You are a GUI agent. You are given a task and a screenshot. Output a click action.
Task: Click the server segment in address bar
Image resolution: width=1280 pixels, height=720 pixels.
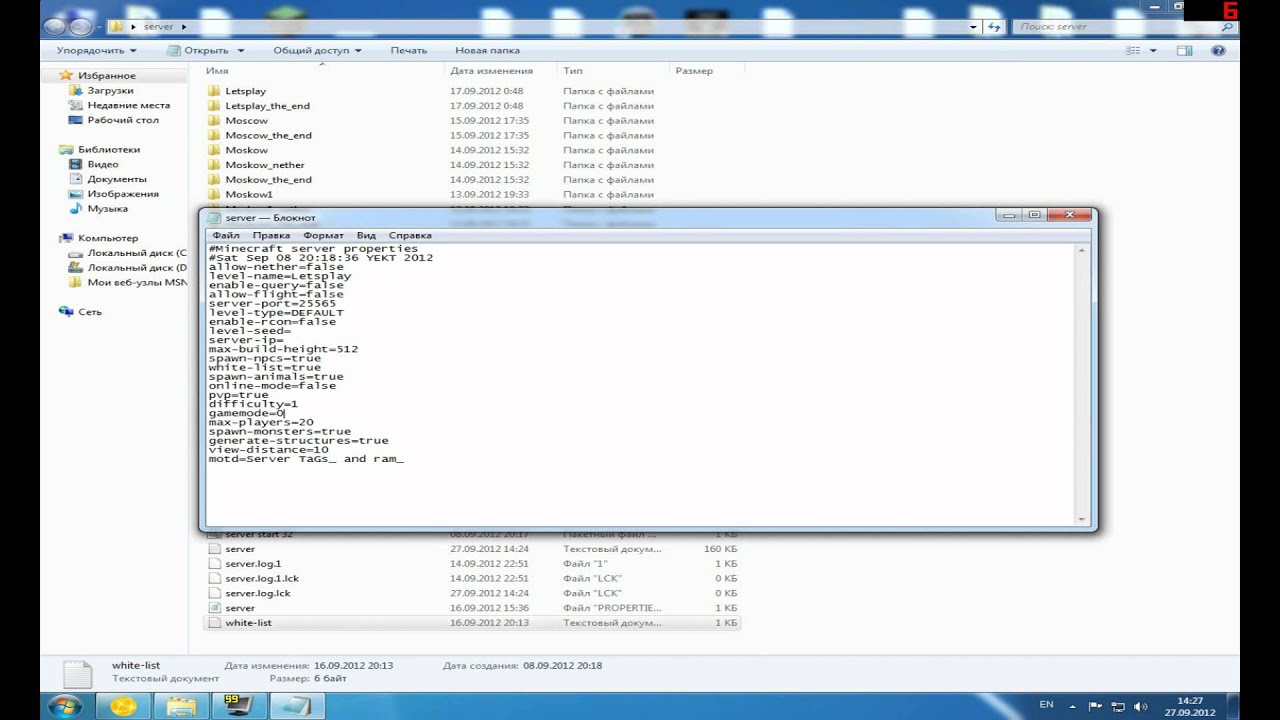click(x=158, y=26)
